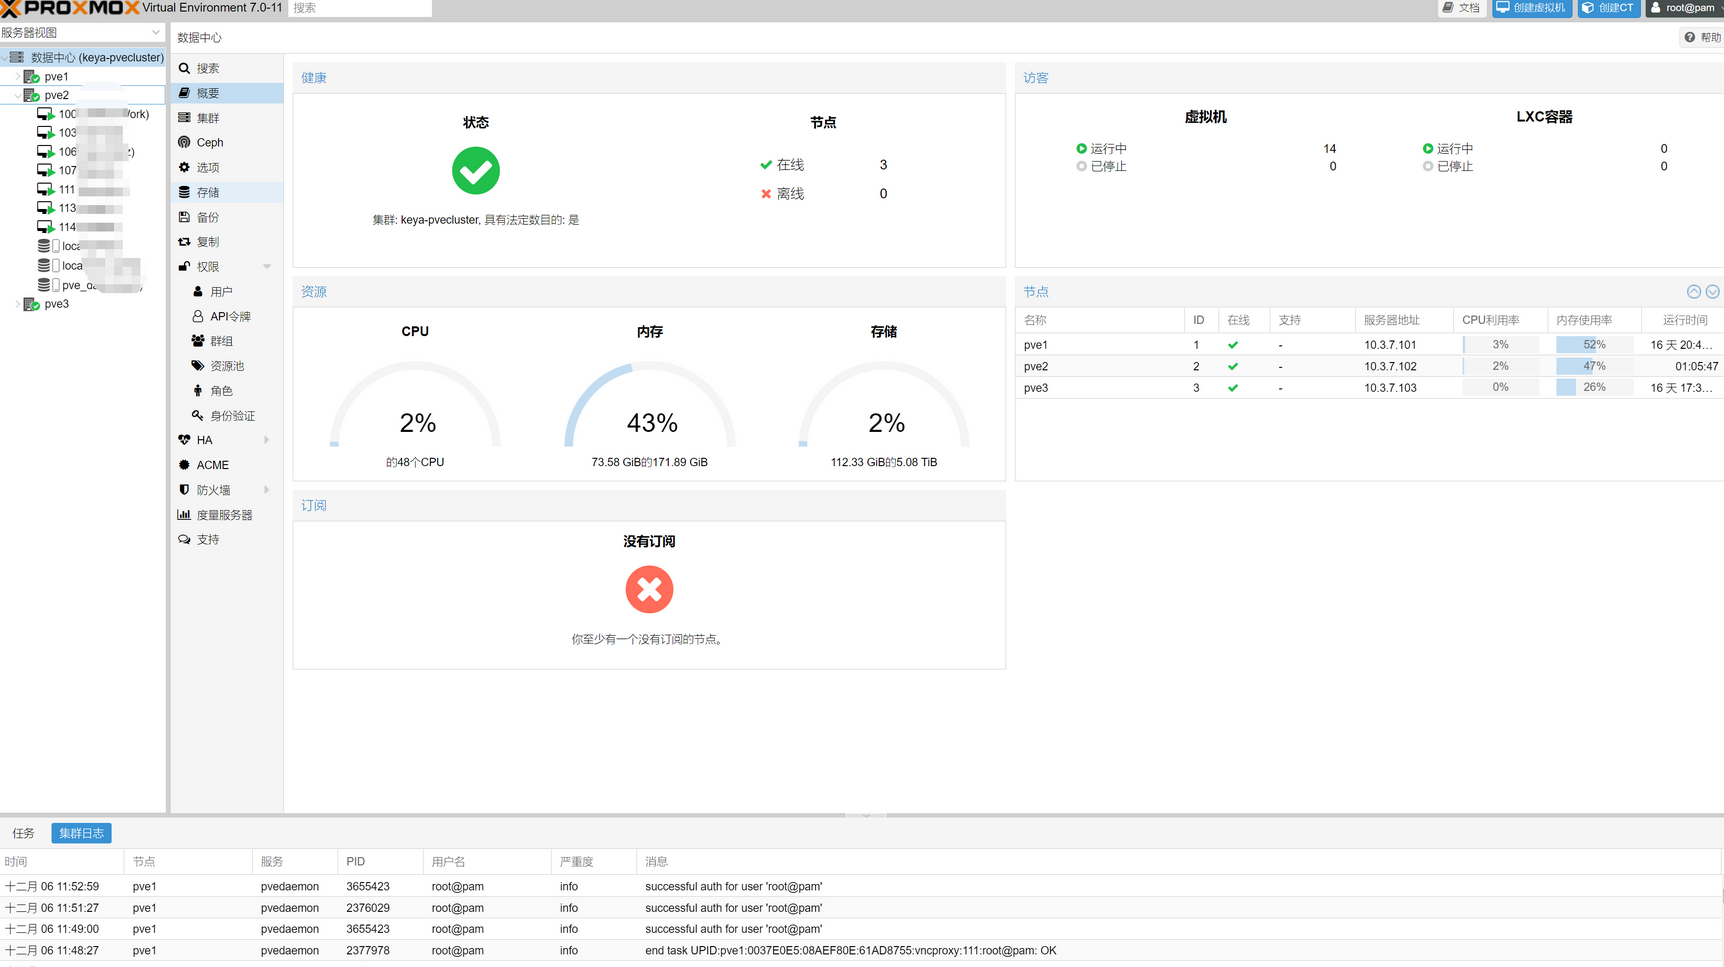This screenshot has width=1724, height=967.
Task: Select the end task vncproxy log row
Action: [860, 951]
